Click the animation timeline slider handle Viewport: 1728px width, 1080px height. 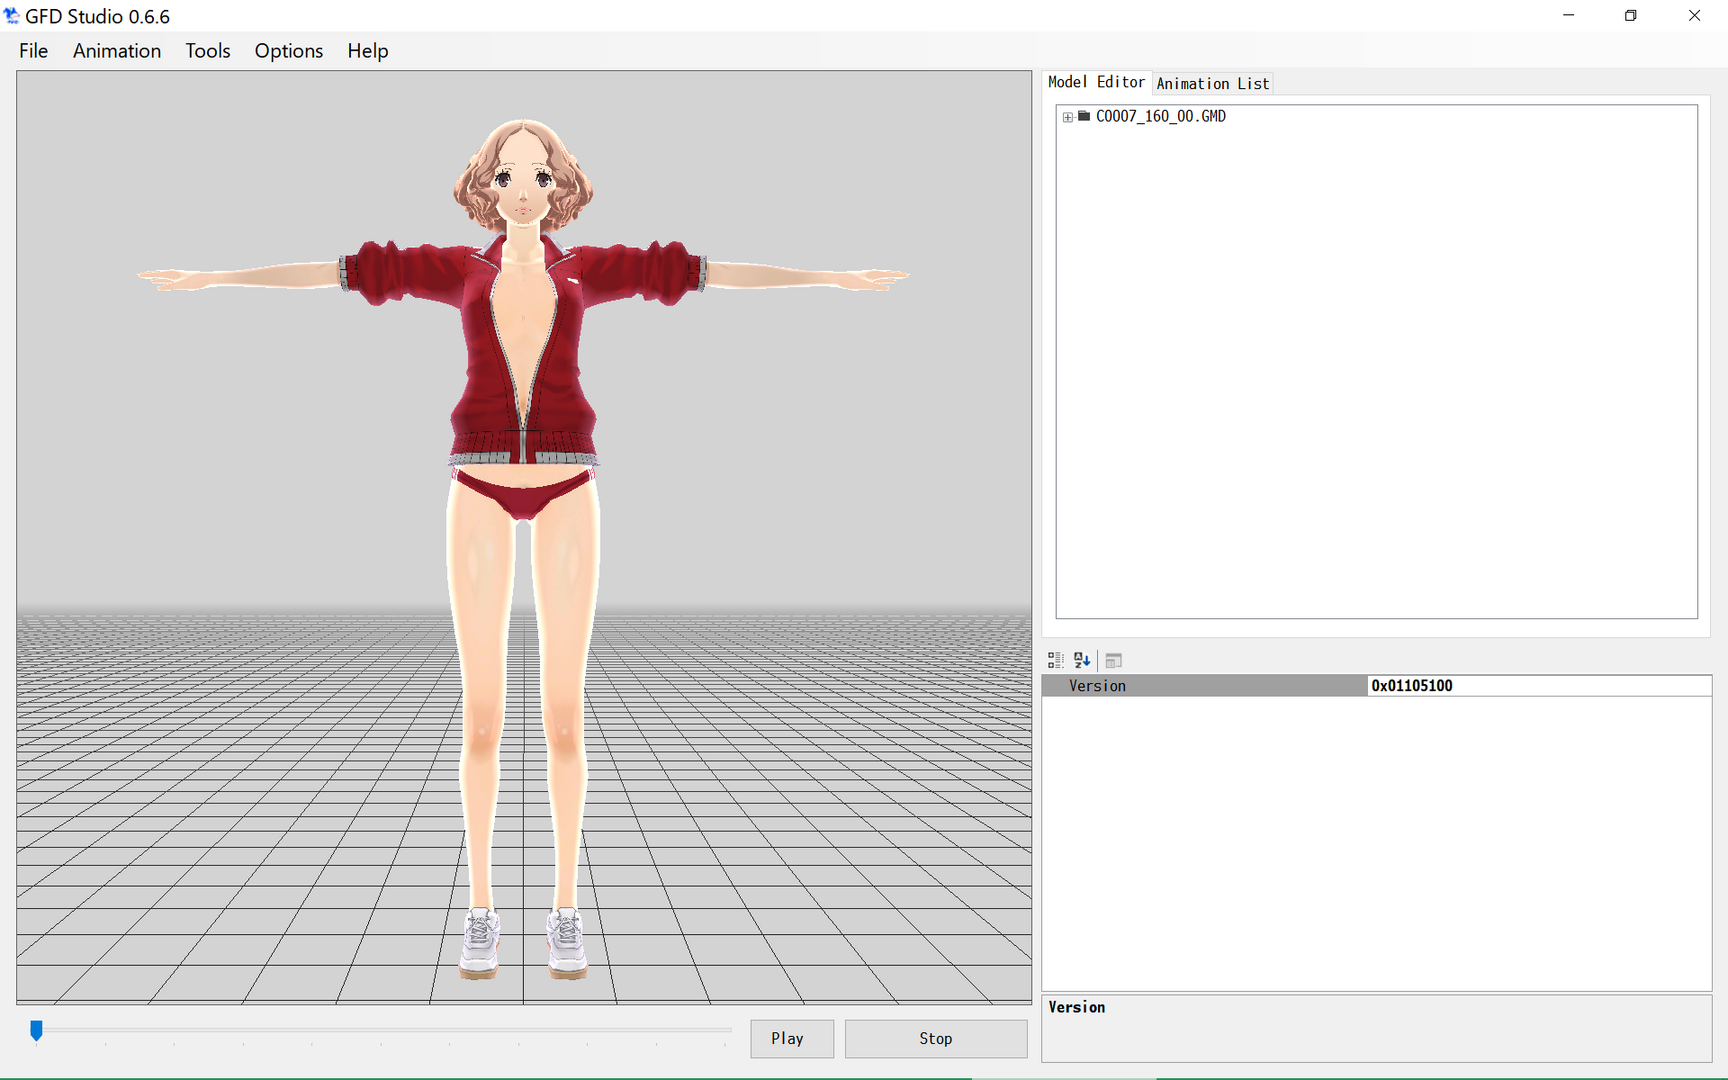coord(36,1030)
